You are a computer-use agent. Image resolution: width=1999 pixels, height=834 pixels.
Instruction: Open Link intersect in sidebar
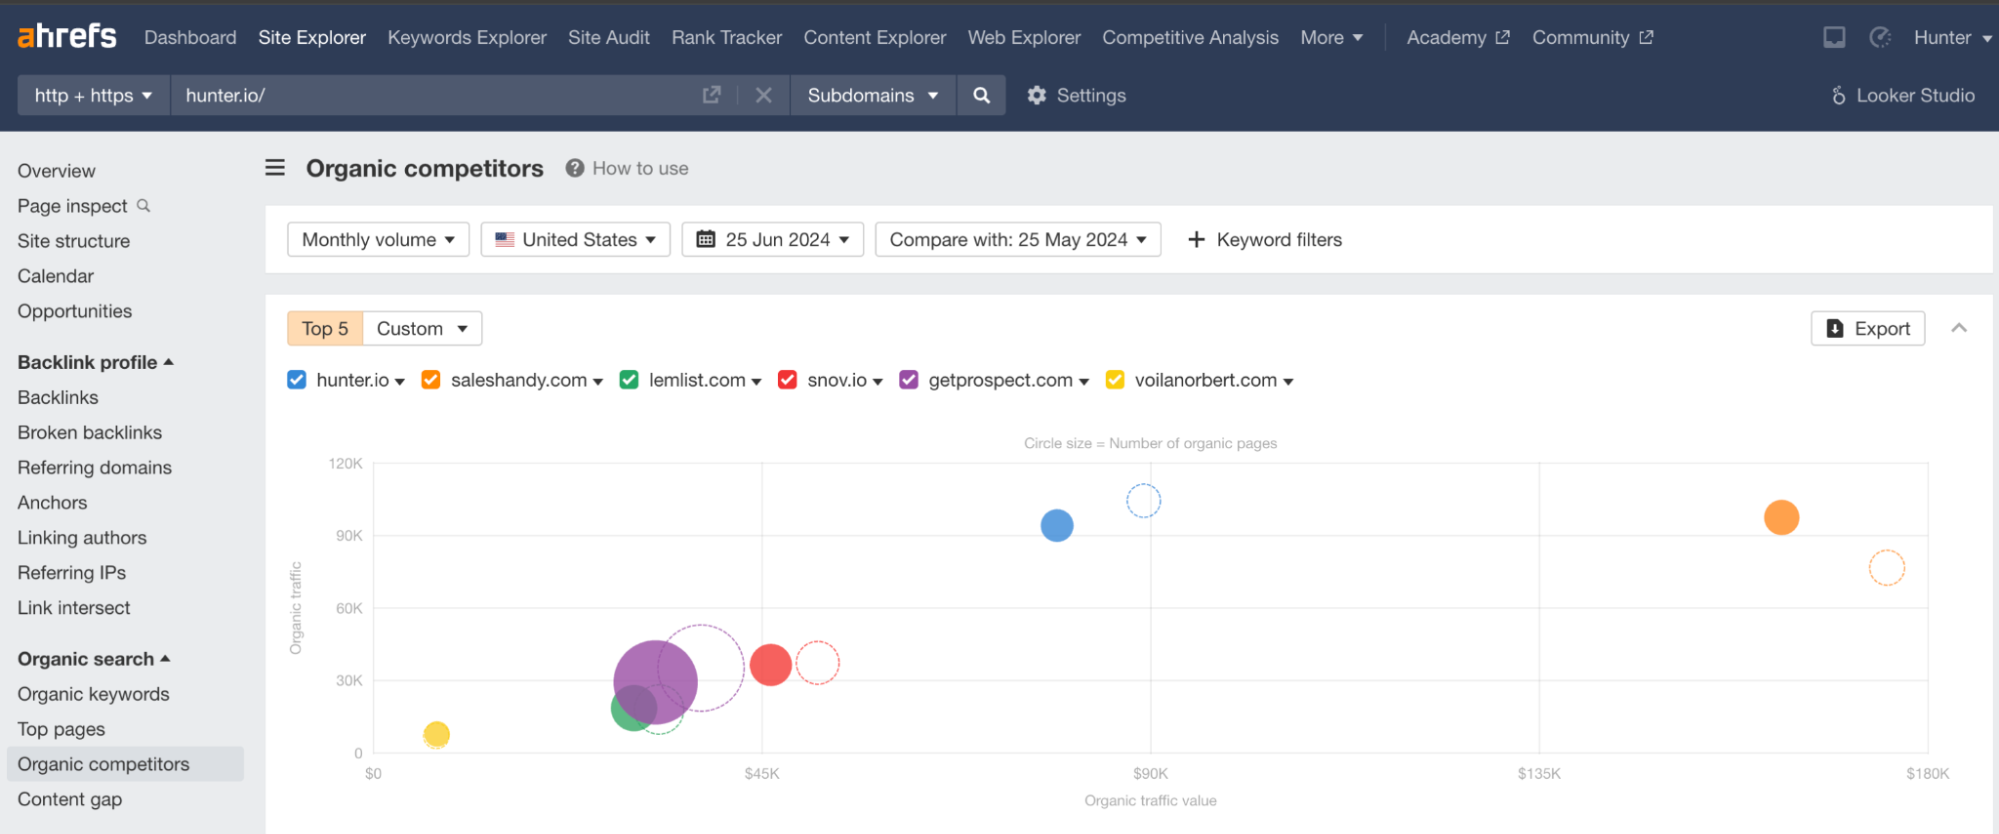coord(74,608)
